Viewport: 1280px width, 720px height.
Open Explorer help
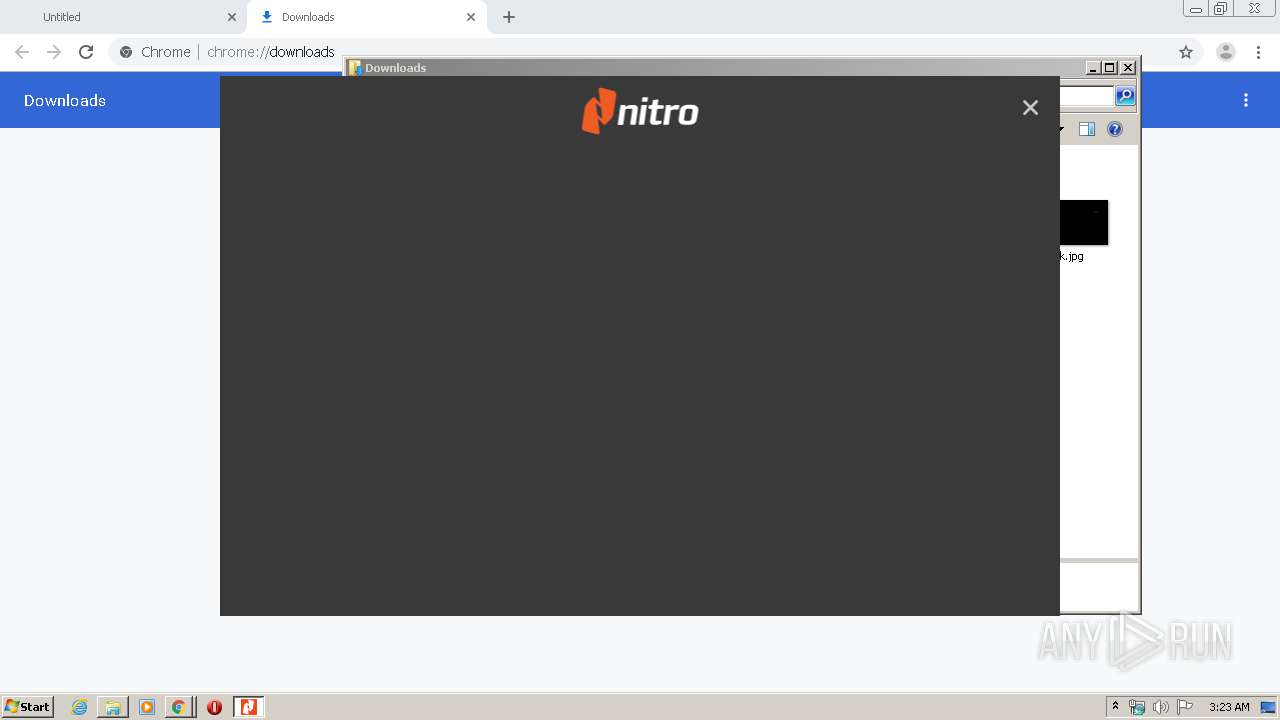1115,129
